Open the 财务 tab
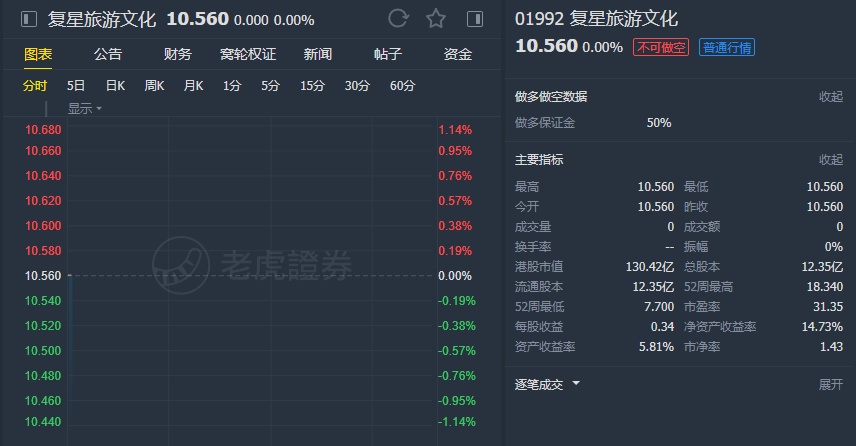The width and height of the screenshot is (856, 446). 178,54
